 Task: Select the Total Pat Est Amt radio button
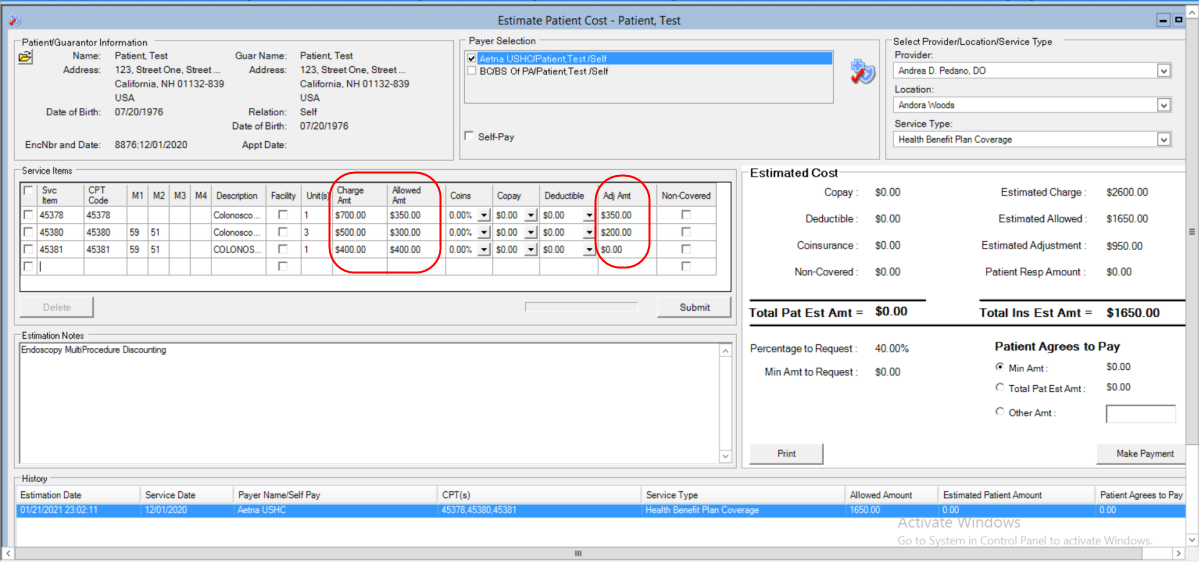pyautogui.click(x=999, y=388)
